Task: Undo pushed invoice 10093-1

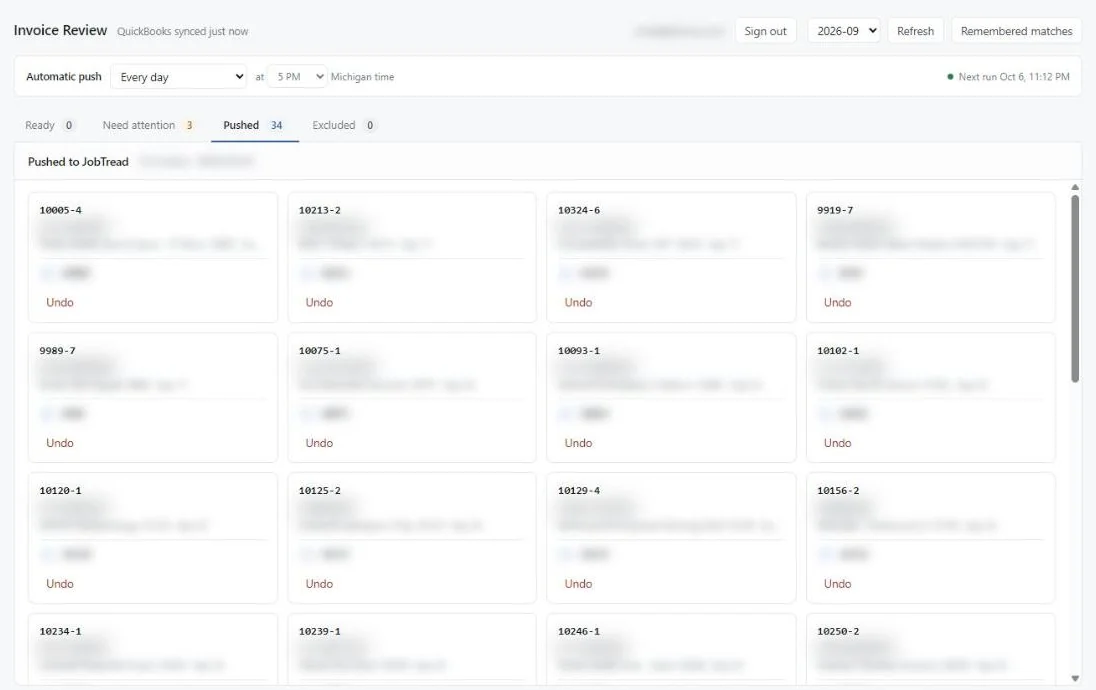Action: (x=578, y=443)
